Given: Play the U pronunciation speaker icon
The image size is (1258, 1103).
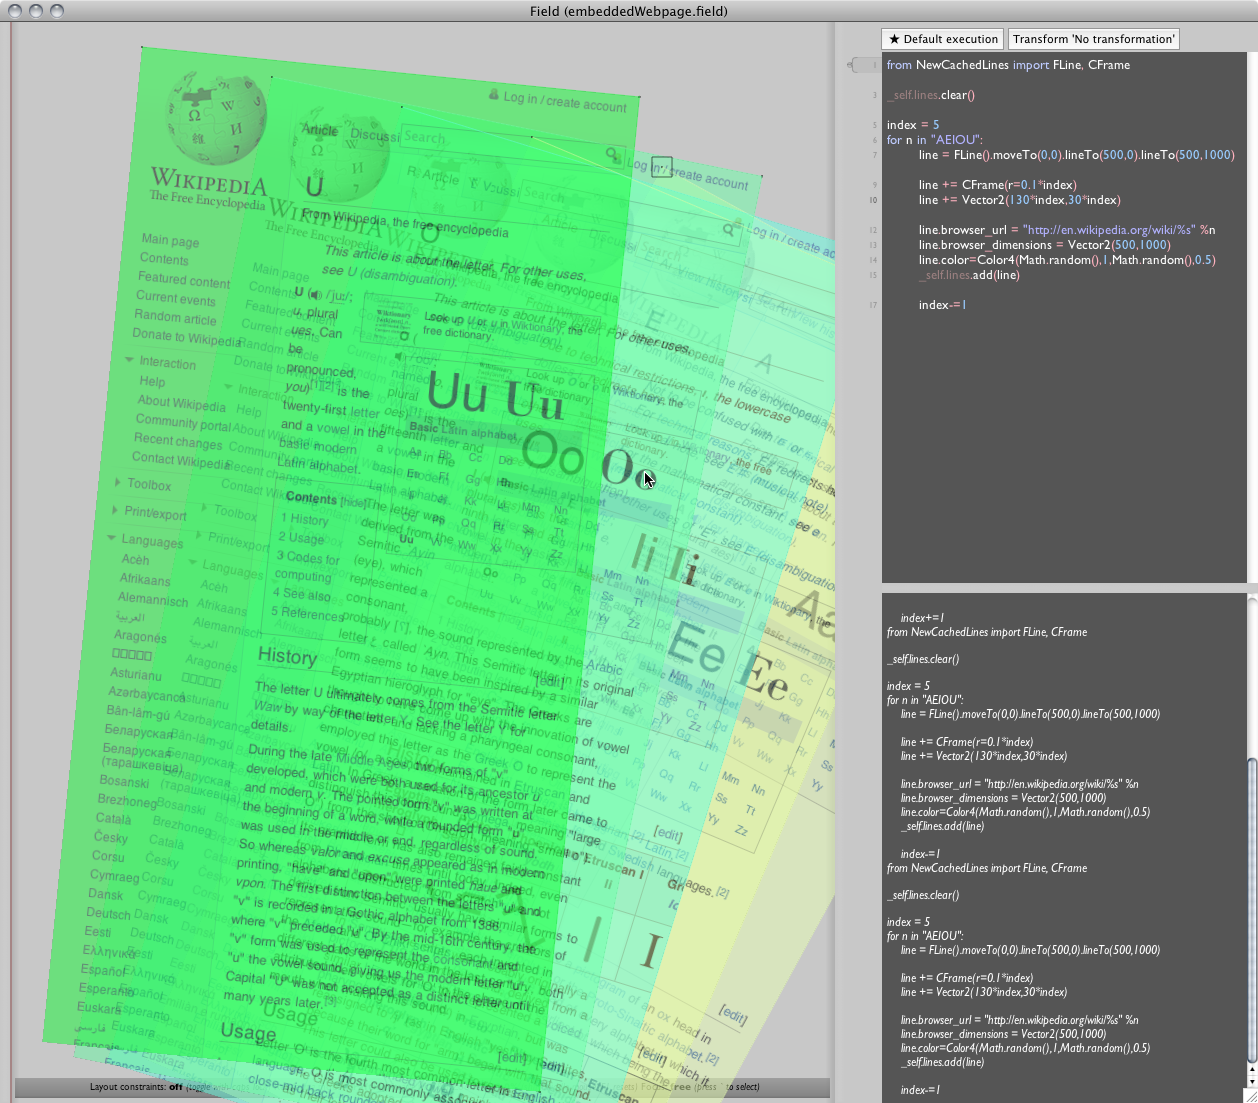Looking at the screenshot, I should [x=315, y=294].
